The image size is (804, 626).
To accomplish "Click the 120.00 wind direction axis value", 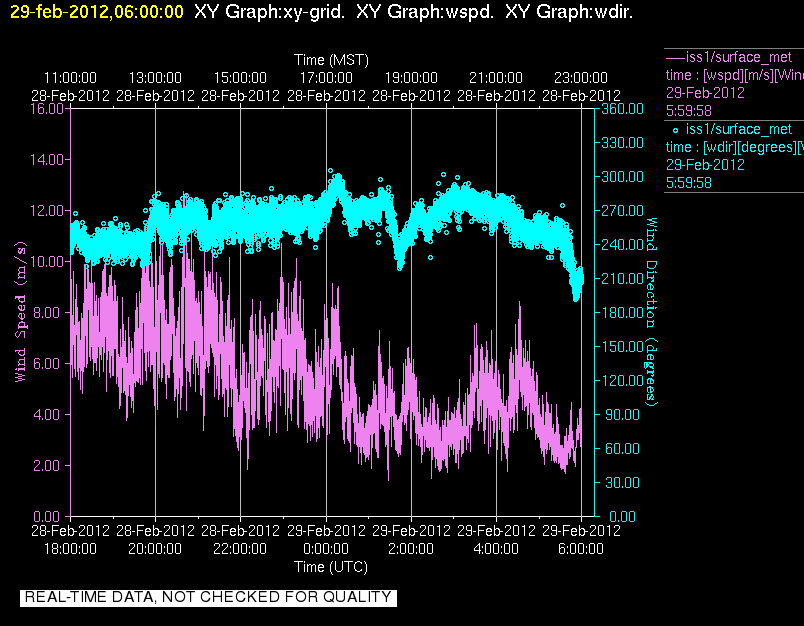I will click(622, 380).
